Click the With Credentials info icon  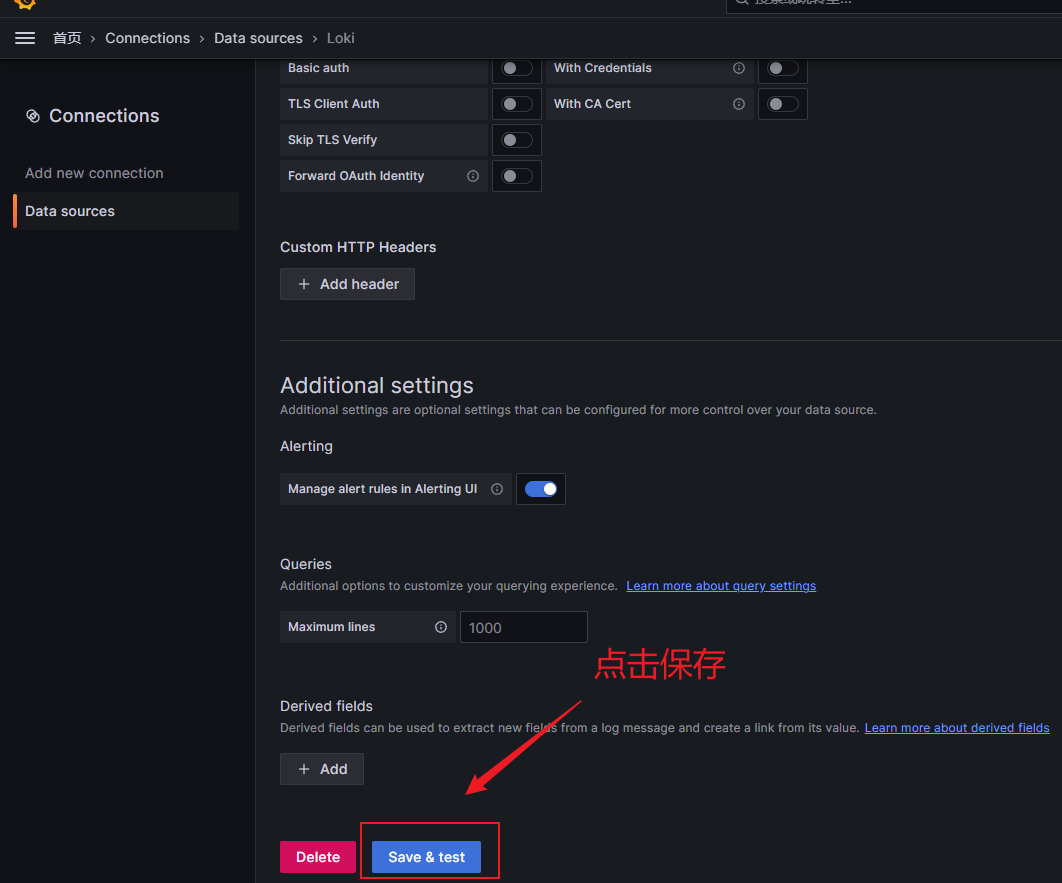click(x=739, y=68)
